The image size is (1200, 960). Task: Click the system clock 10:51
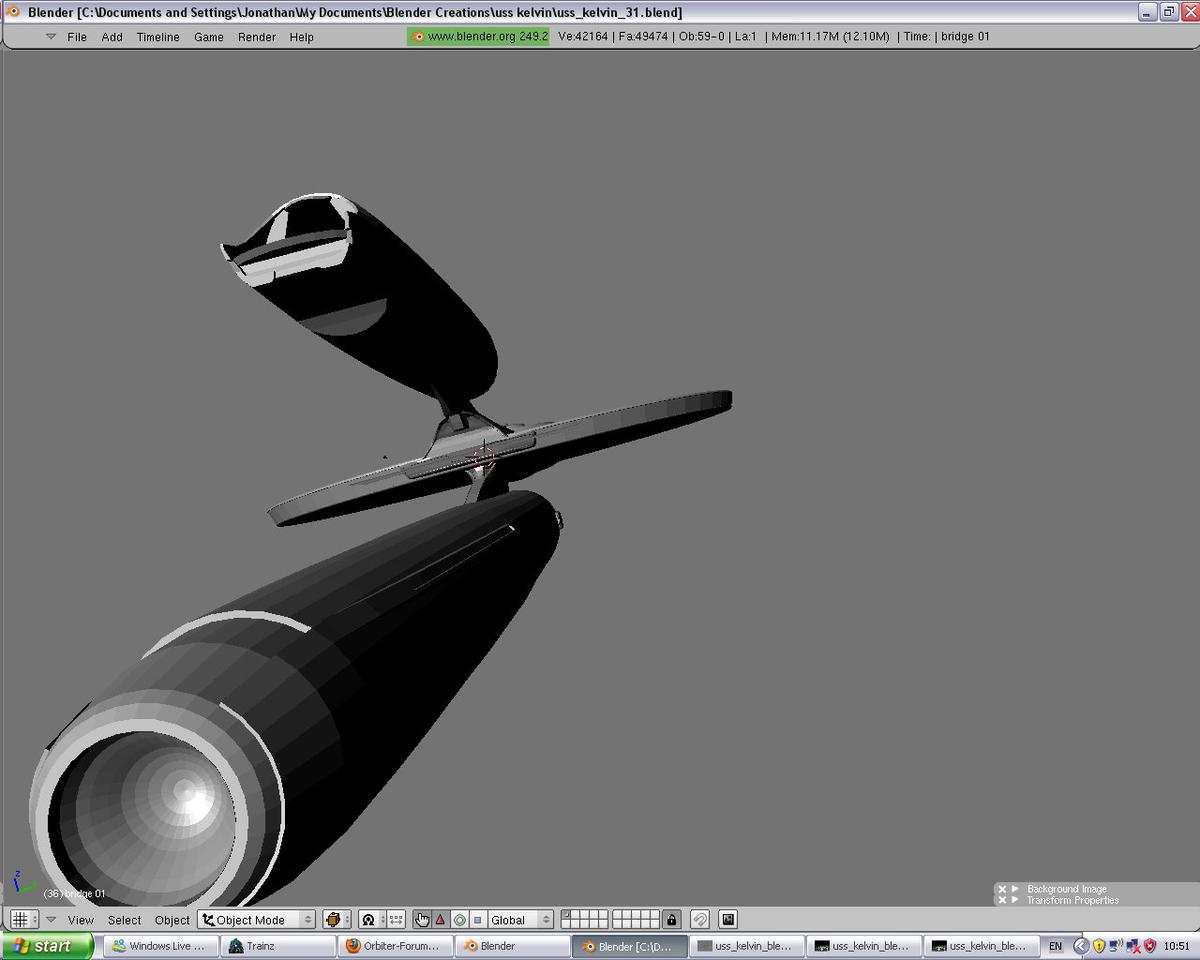(1177, 945)
